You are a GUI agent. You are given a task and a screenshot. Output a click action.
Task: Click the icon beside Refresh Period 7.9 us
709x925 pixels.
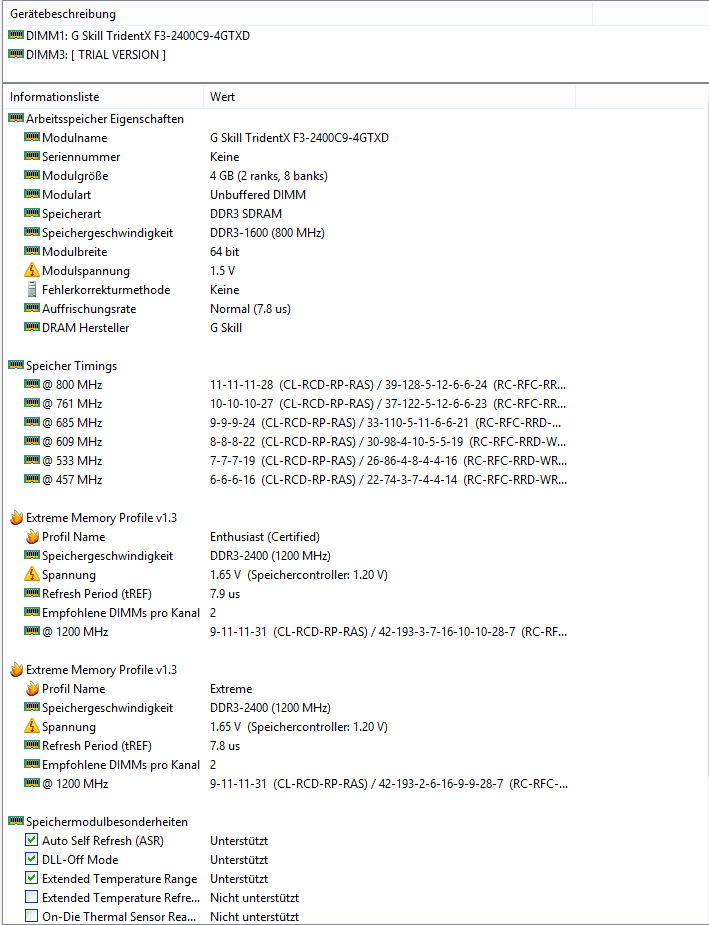coord(32,593)
